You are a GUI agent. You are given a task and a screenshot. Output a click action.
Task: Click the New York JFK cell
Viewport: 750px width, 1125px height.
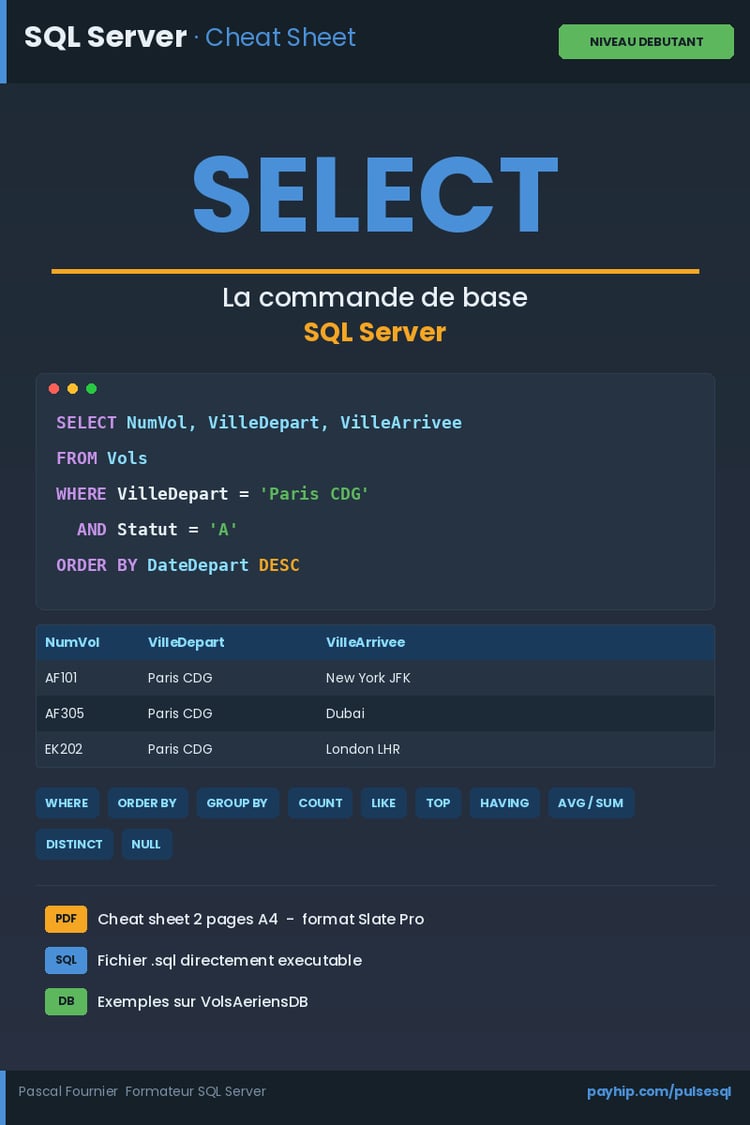tap(368, 678)
